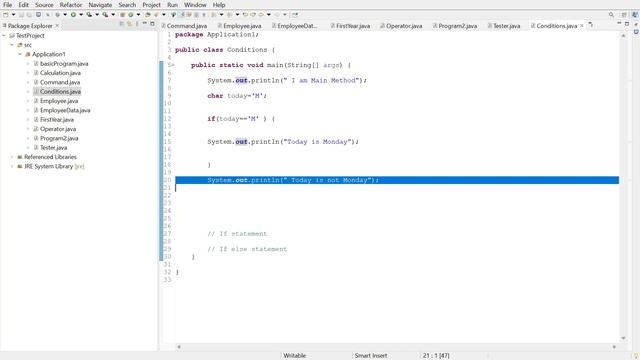This screenshot has height=360, width=640.
Task: Open the Debug configurations dropdown arrow
Action: tap(65, 15)
